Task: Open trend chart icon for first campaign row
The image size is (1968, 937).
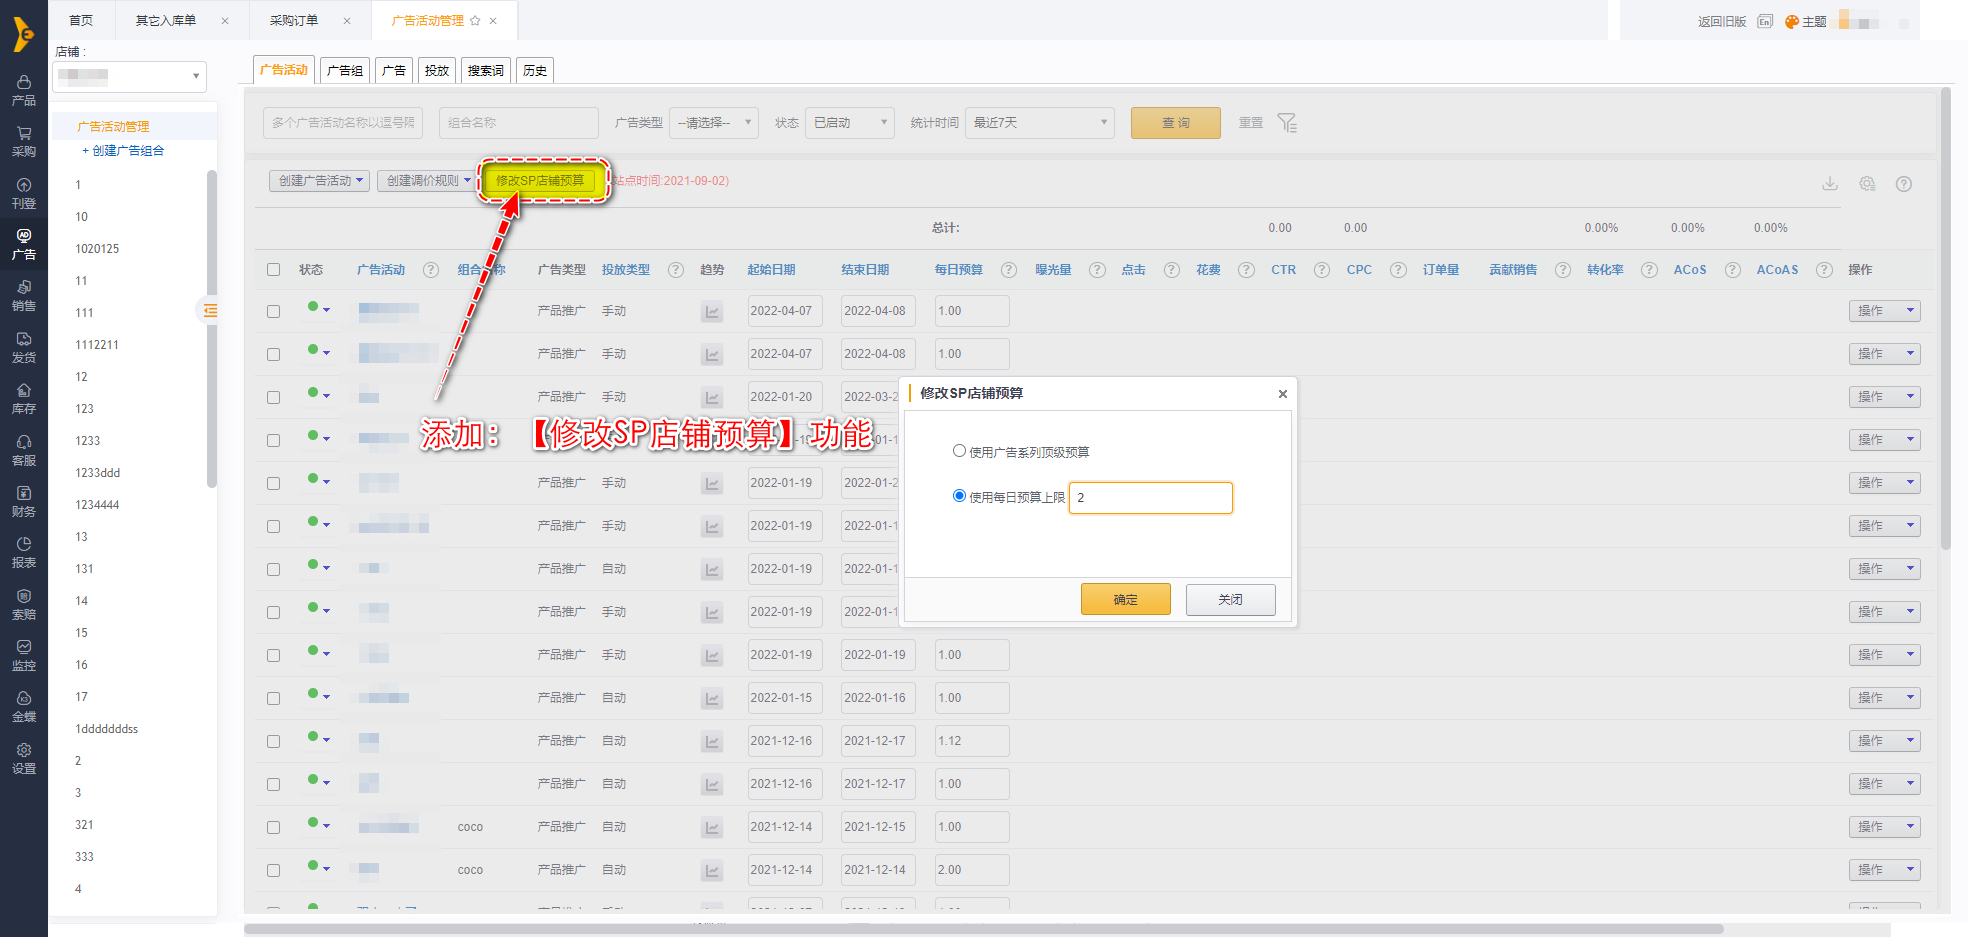Action: point(712,312)
